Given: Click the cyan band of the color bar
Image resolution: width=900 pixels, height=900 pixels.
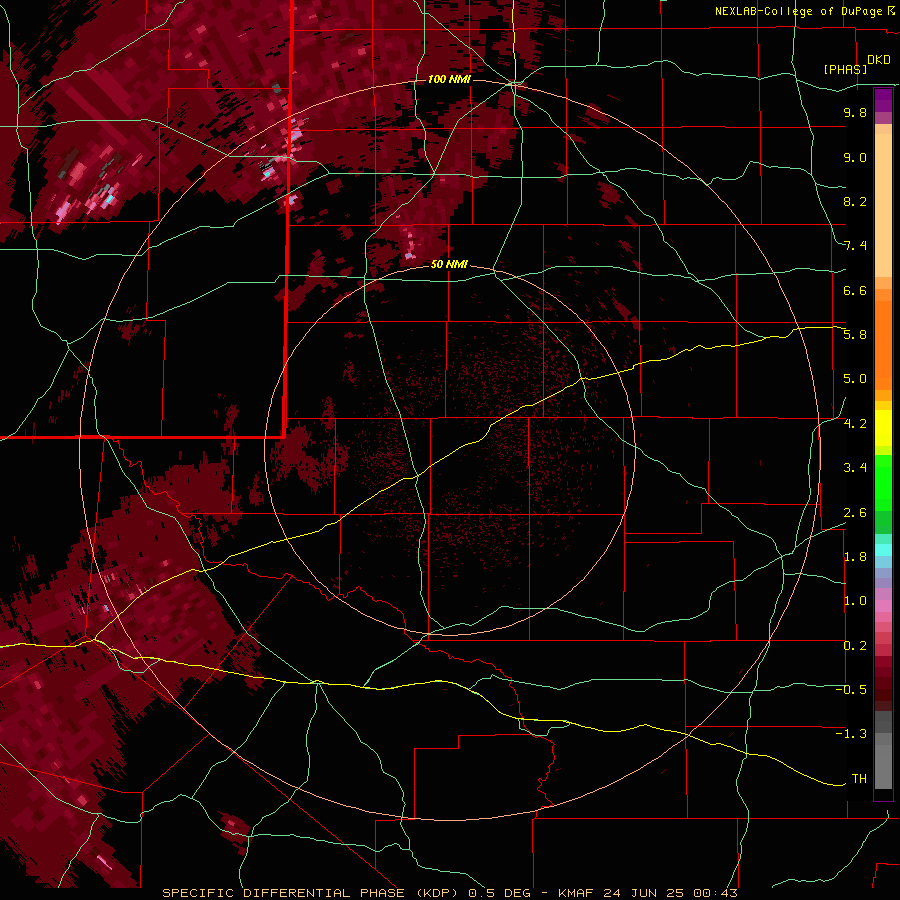Looking at the screenshot, I should 883,550.
